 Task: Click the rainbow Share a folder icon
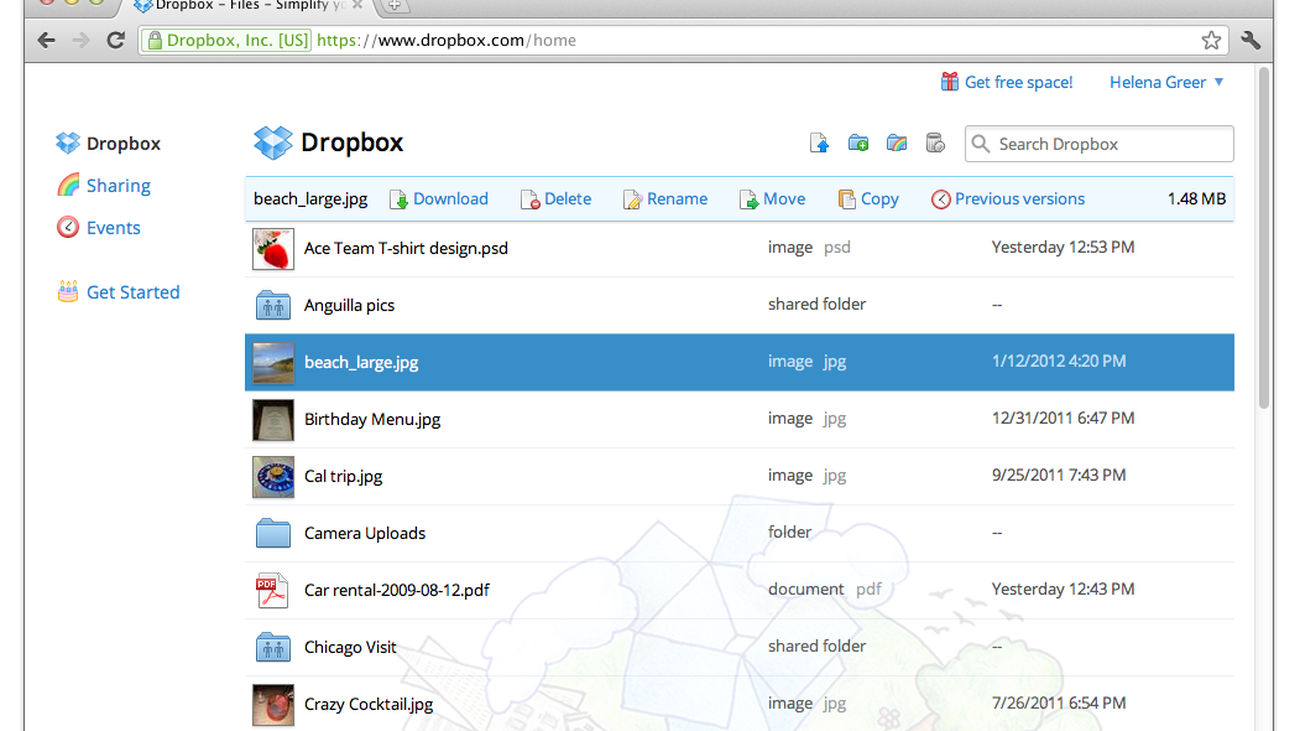tap(897, 144)
